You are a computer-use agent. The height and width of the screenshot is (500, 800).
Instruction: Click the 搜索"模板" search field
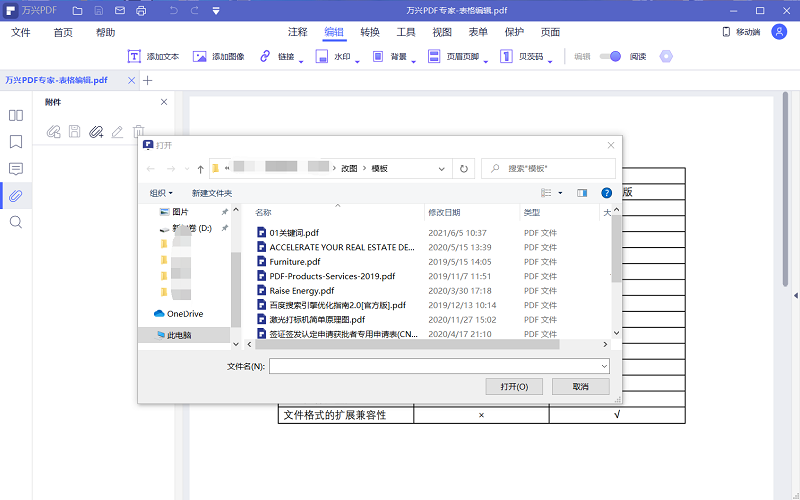point(548,168)
